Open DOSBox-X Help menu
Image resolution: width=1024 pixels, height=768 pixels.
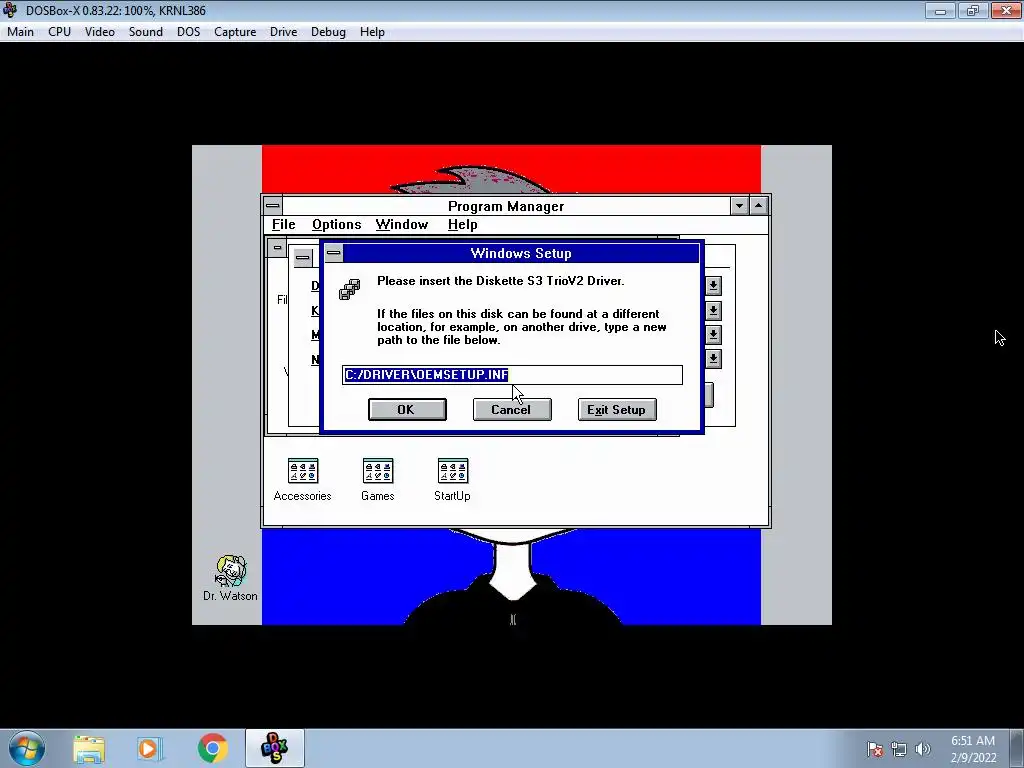tap(372, 32)
